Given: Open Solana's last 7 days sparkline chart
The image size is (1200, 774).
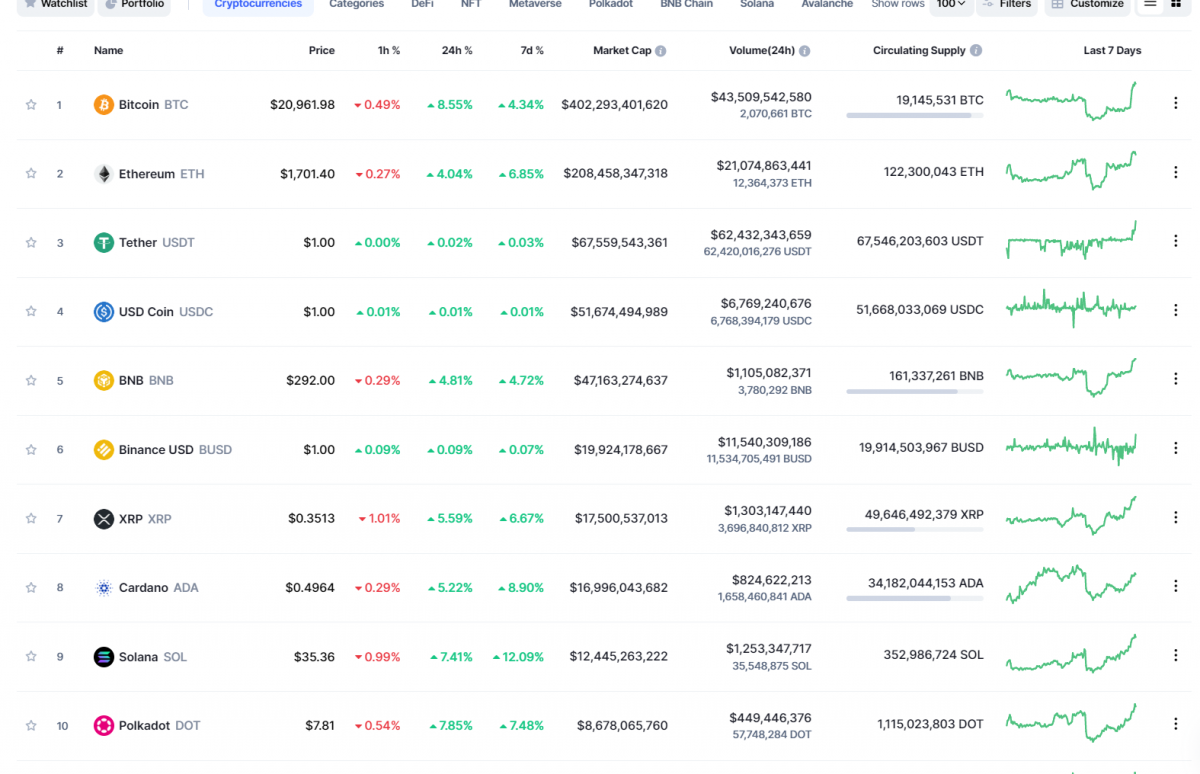Looking at the screenshot, I should coord(1071,654).
